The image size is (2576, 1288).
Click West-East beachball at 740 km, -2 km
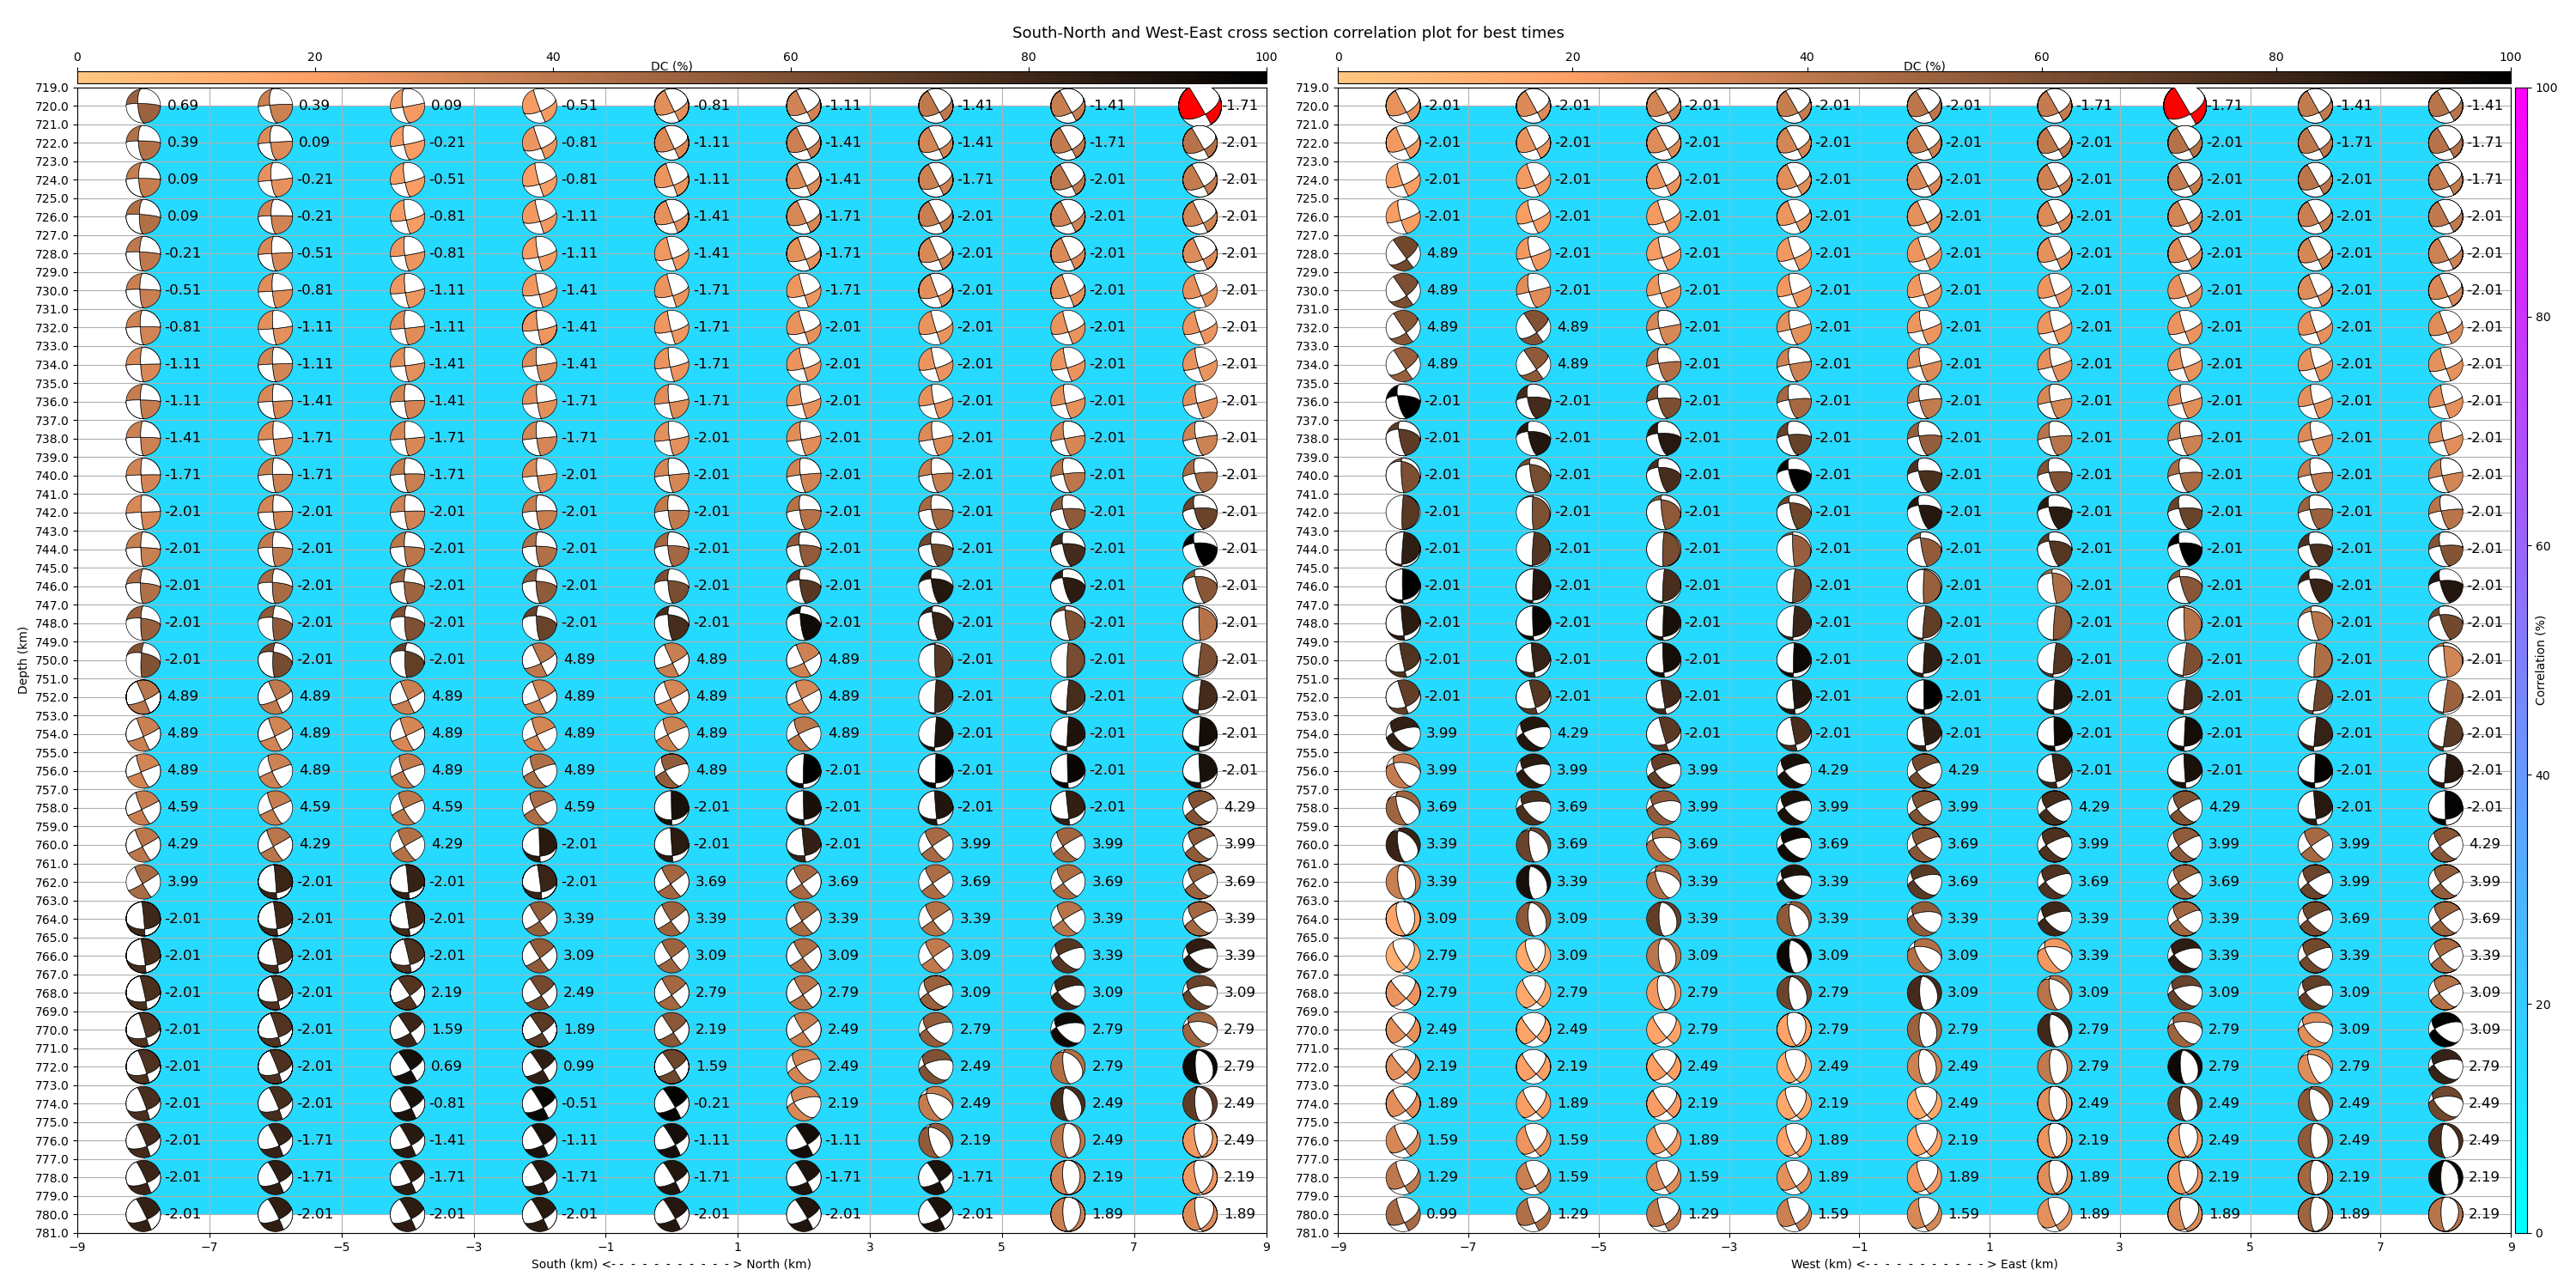tap(1793, 475)
